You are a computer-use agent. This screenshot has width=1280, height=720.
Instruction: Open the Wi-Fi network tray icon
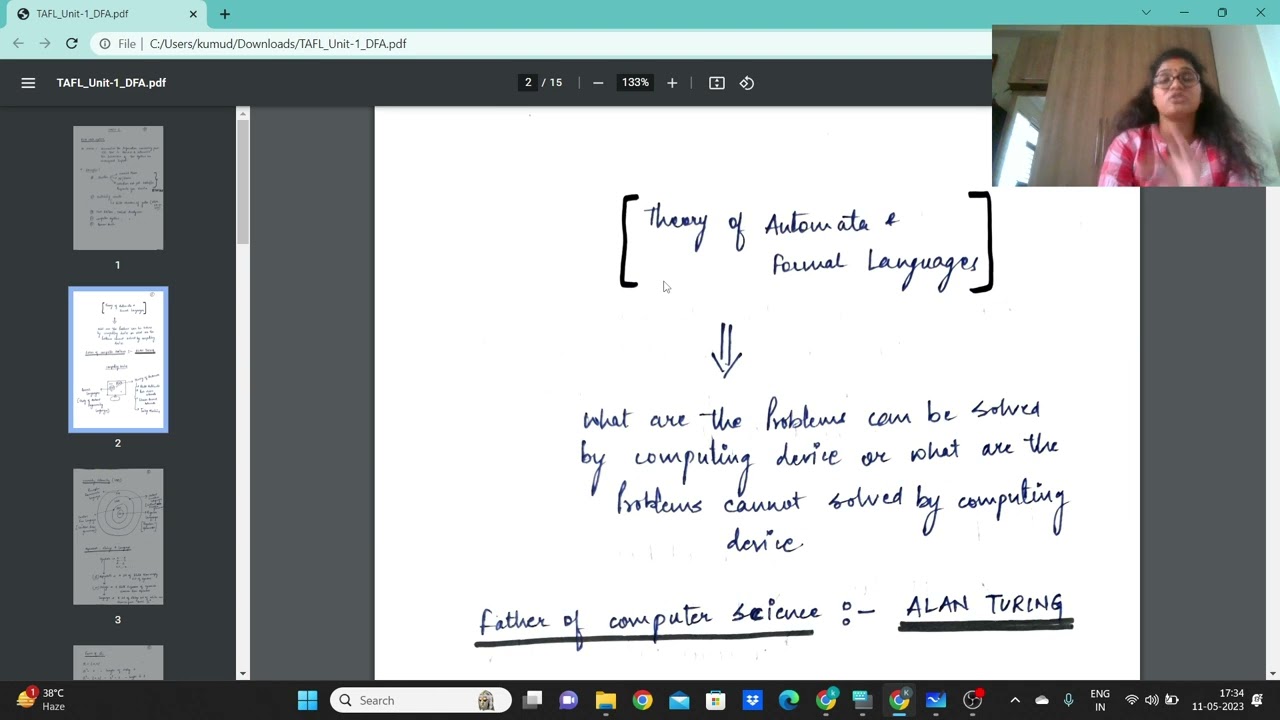[x=1132, y=700]
